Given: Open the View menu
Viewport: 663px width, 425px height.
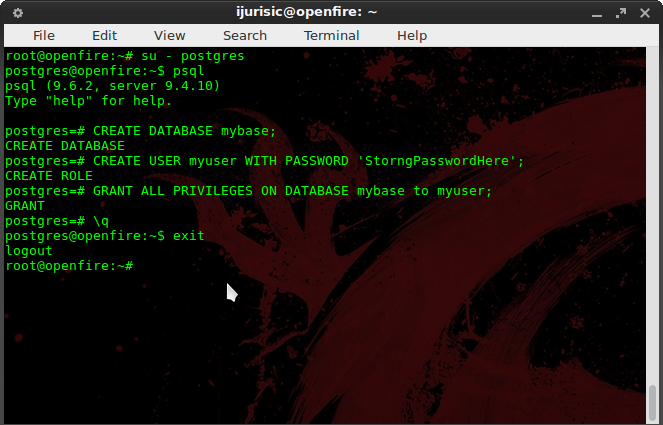Looking at the screenshot, I should point(170,36).
